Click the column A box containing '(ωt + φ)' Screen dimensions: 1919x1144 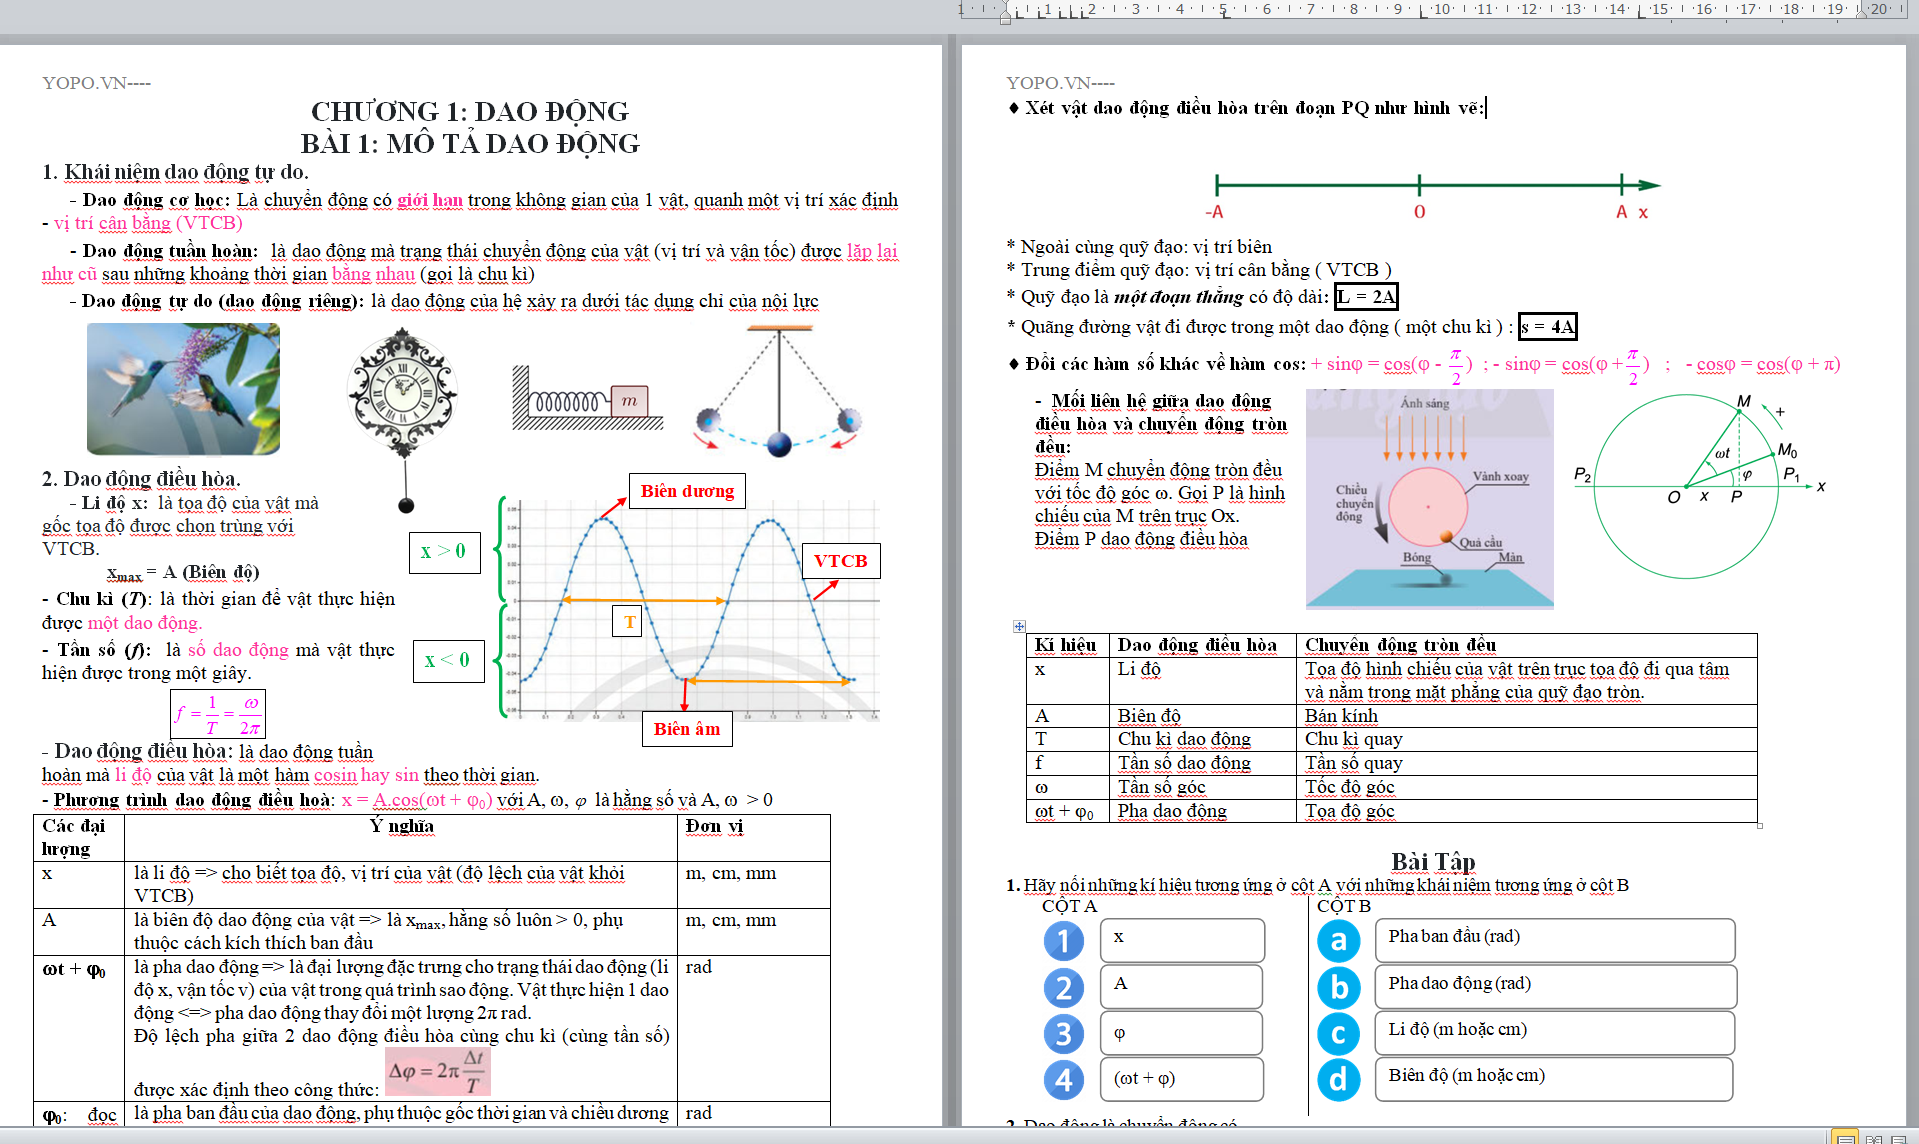tap(1182, 1079)
